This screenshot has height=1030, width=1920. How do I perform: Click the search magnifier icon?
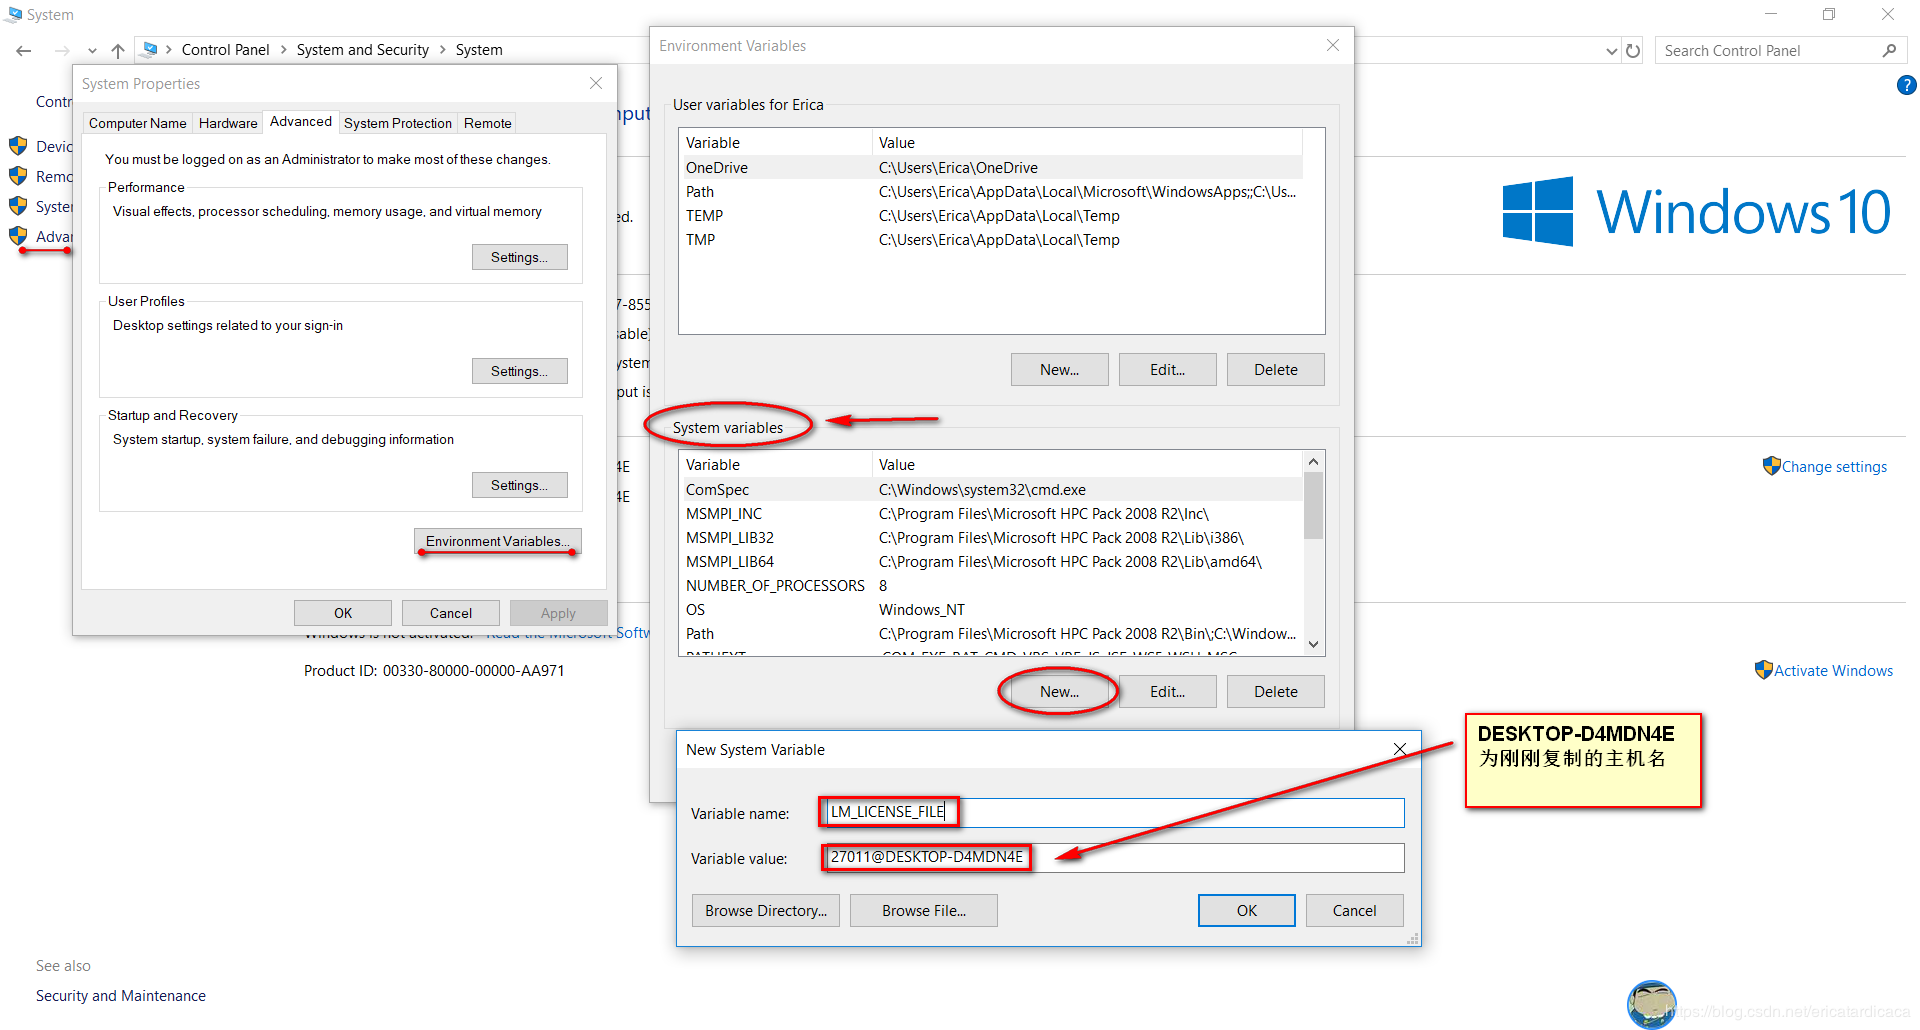point(1889,50)
